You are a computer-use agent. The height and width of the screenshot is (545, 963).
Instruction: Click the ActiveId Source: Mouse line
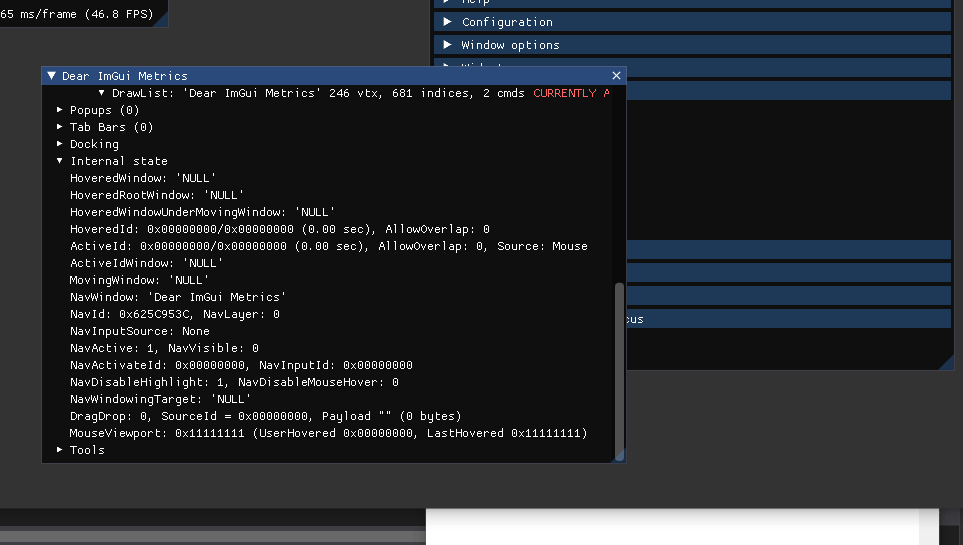[x=329, y=246]
